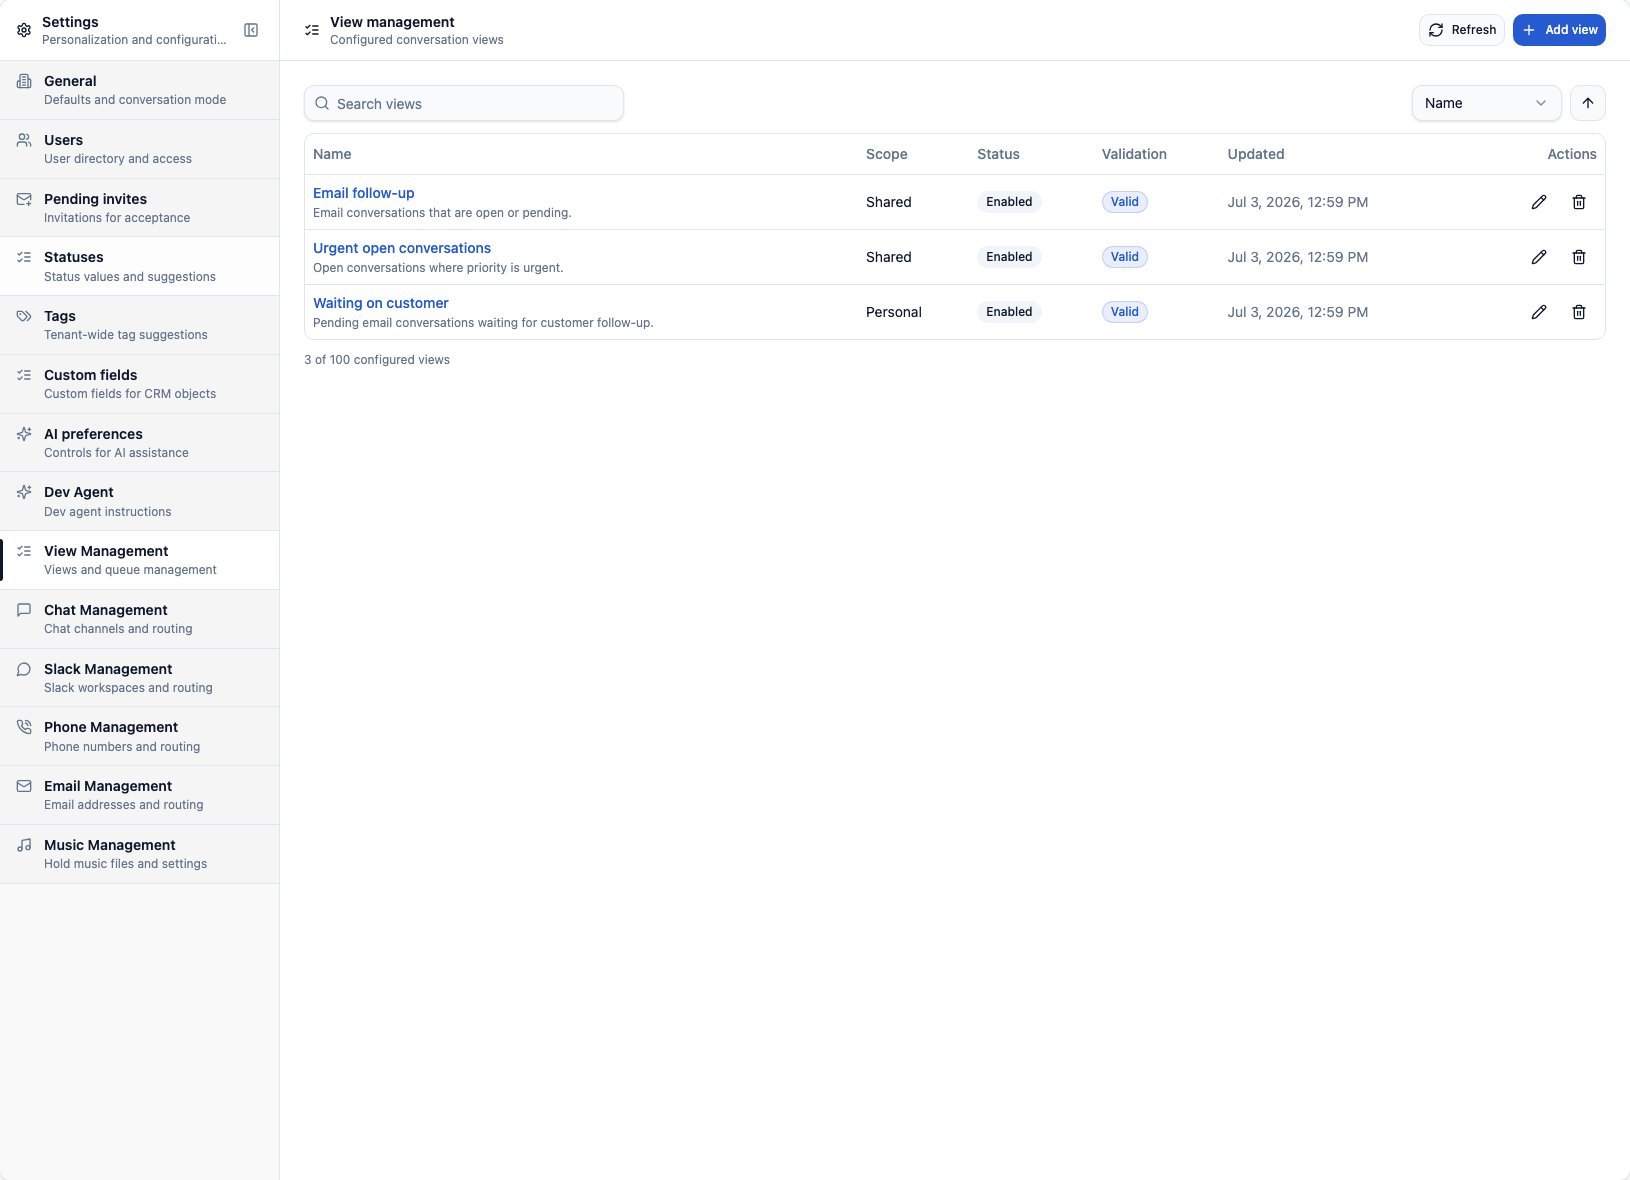Image resolution: width=1630 pixels, height=1180 pixels.
Task: Delete the Urgent open conversations view
Action: pyautogui.click(x=1579, y=257)
